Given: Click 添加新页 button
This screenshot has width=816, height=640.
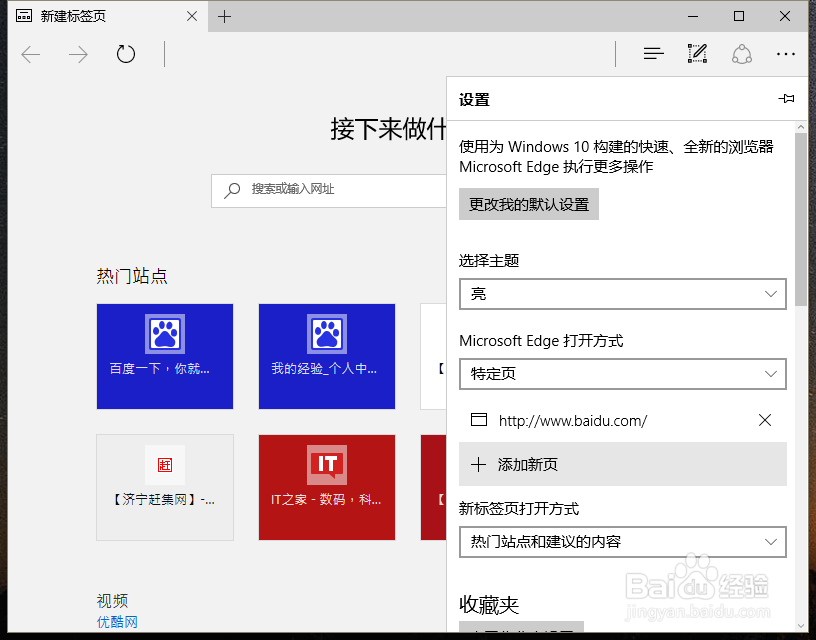Looking at the screenshot, I should (x=622, y=464).
